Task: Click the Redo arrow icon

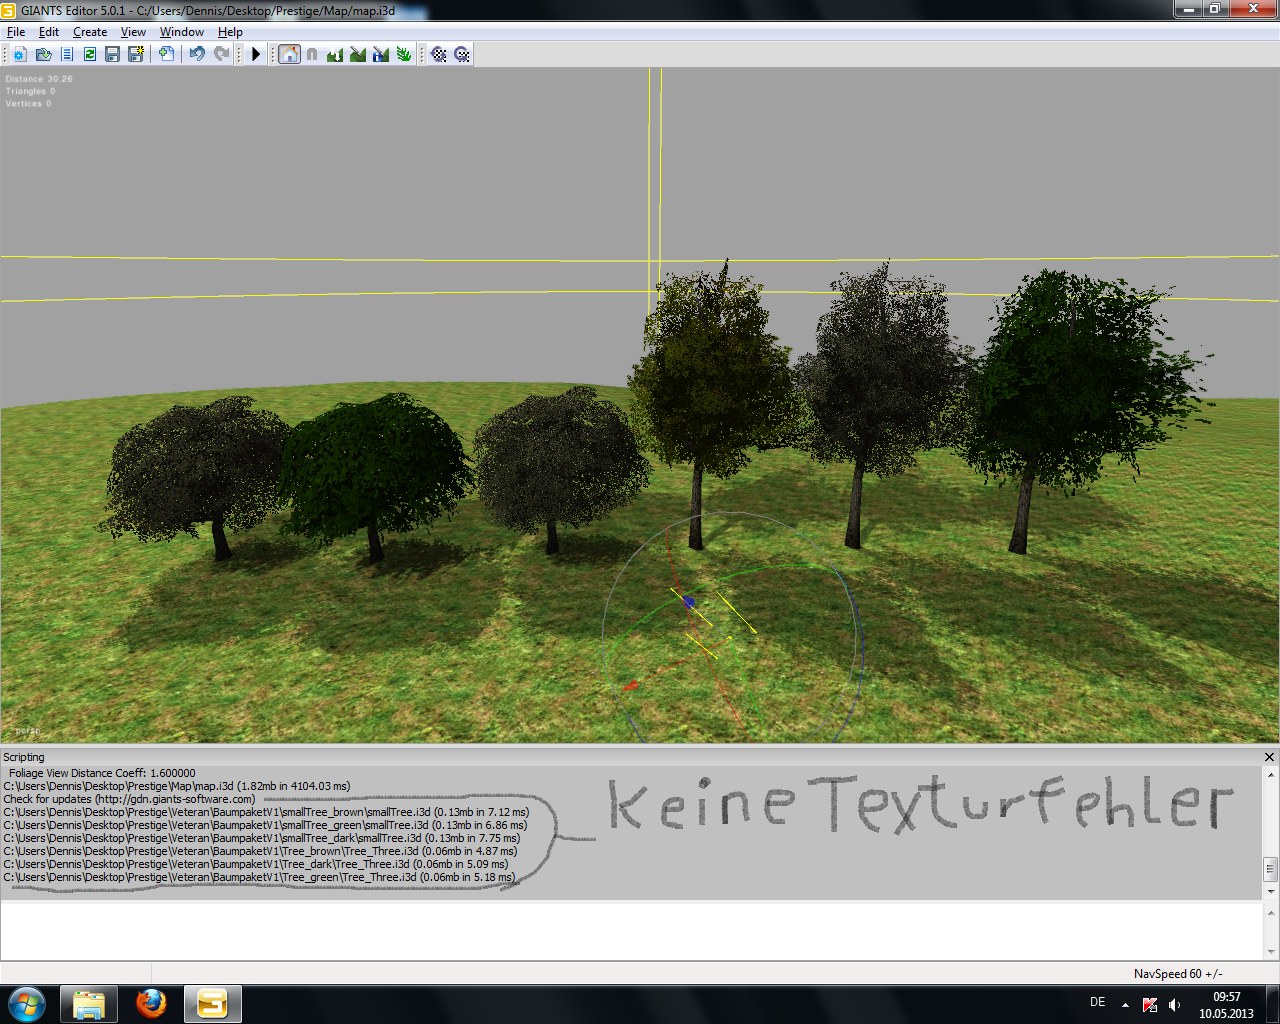Action: click(221, 54)
